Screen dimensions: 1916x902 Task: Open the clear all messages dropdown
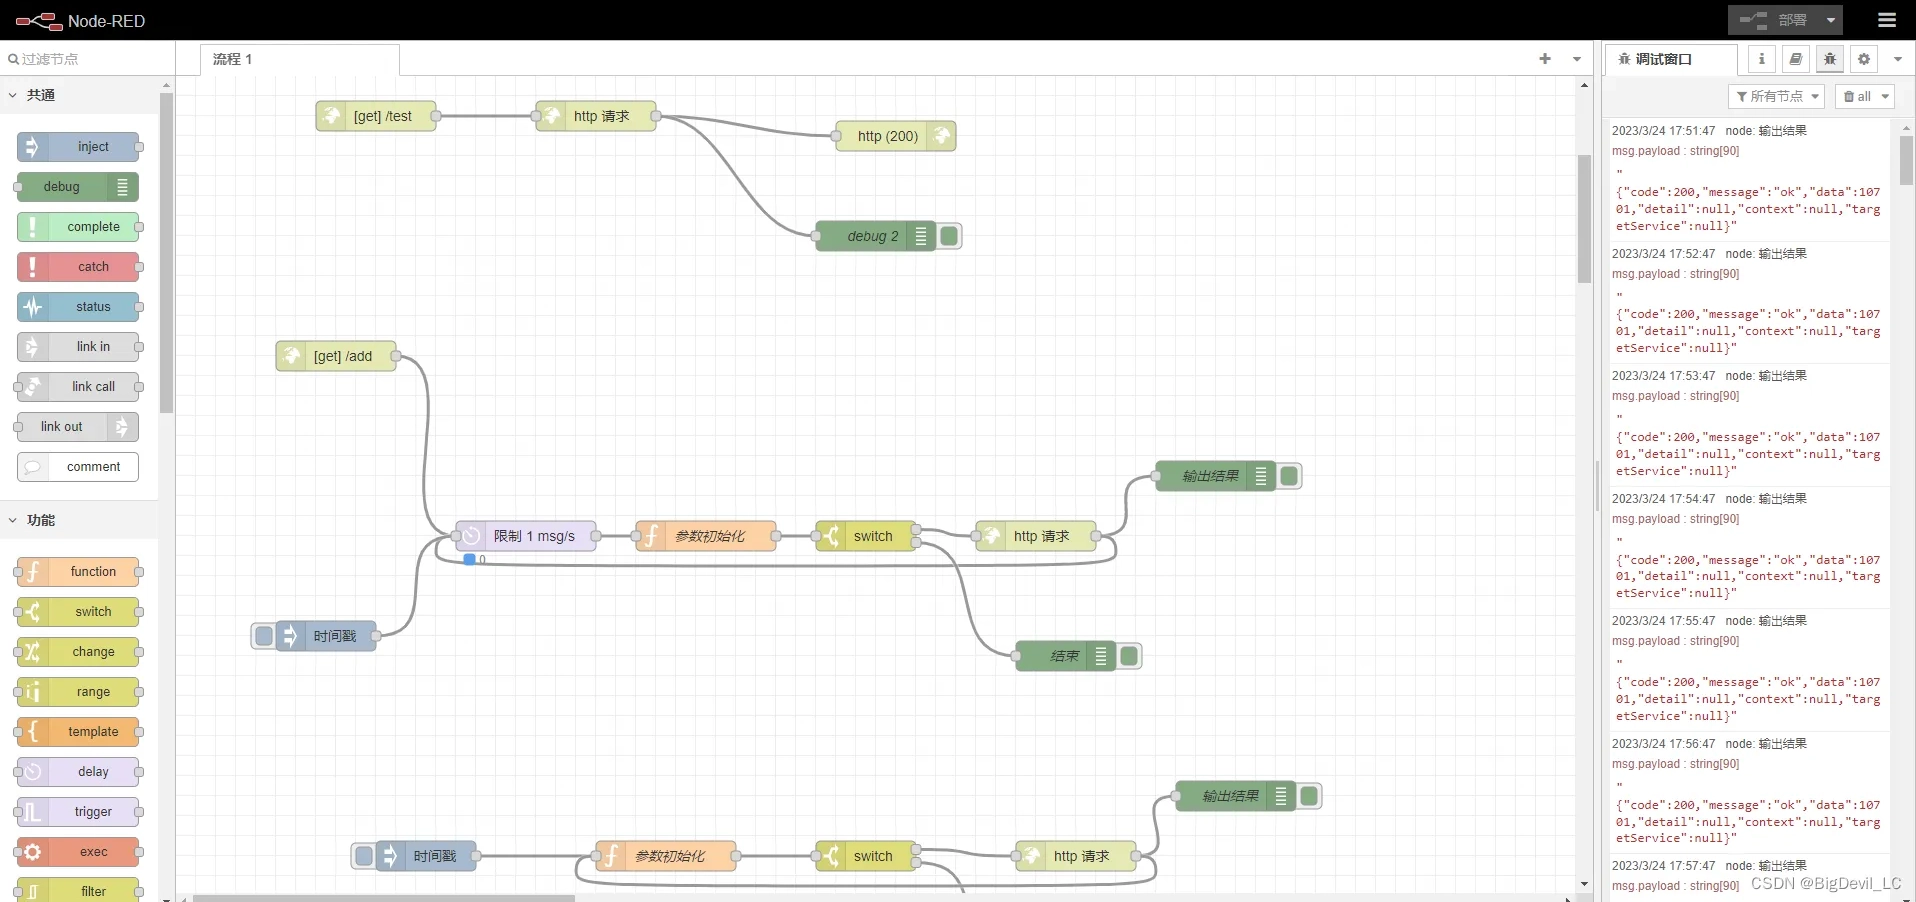coord(1865,96)
